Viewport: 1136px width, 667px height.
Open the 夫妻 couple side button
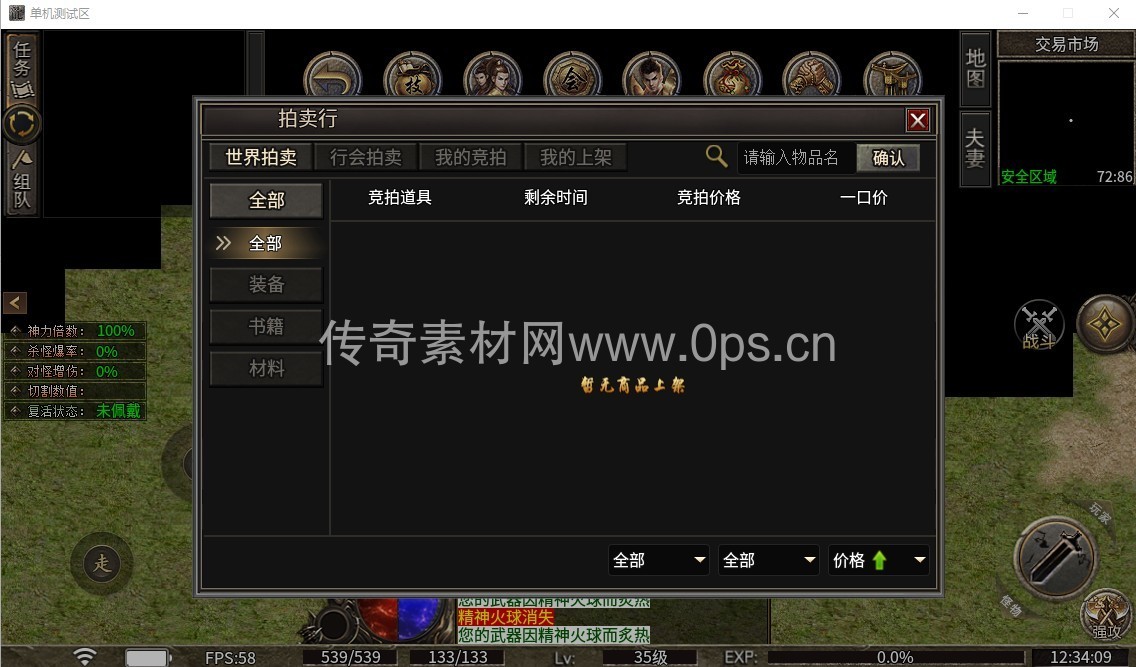click(975, 148)
